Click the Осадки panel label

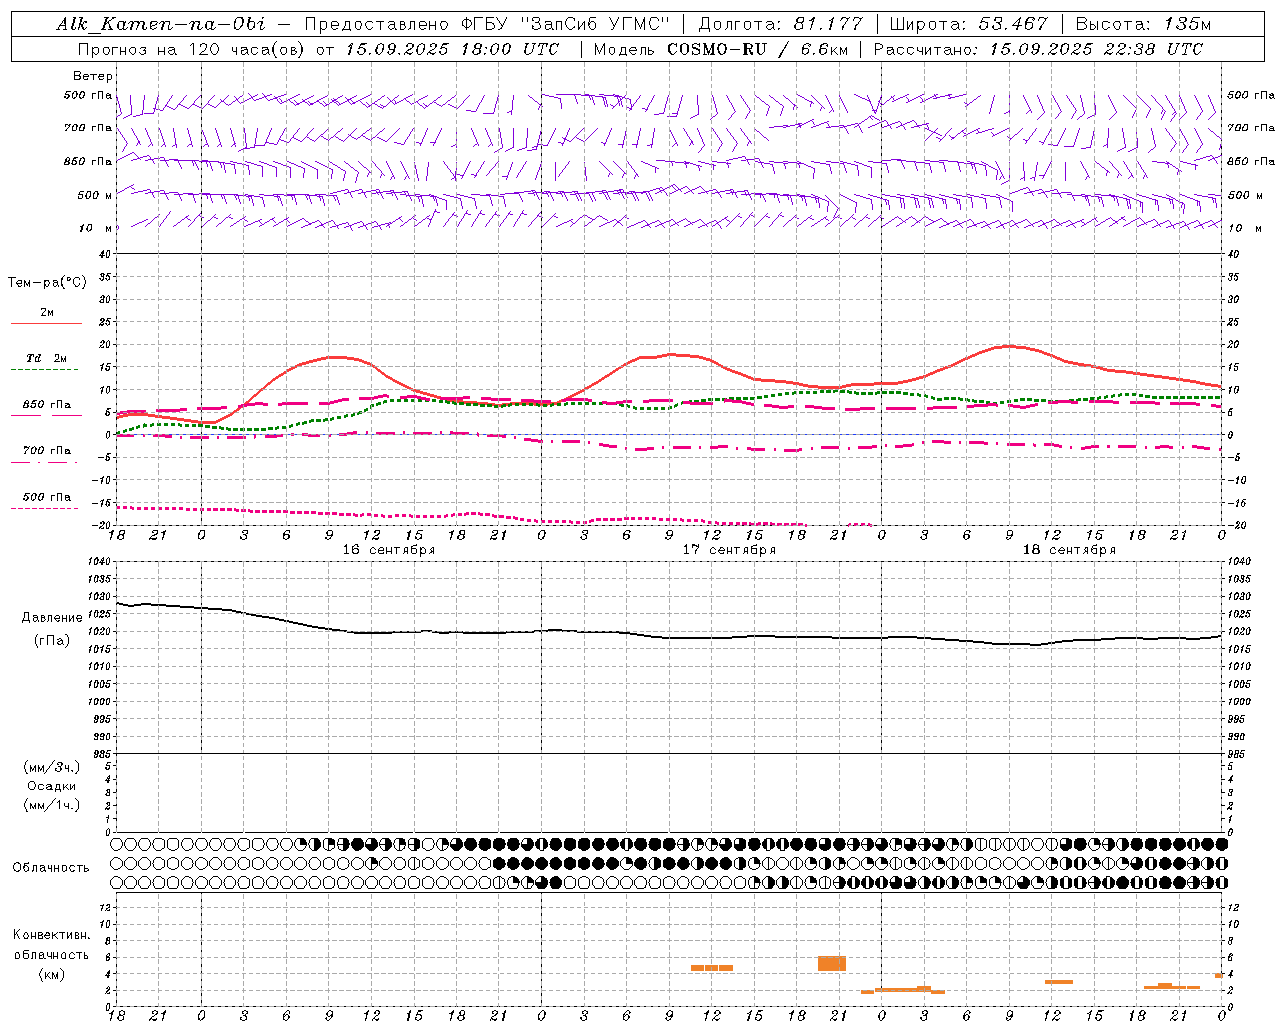point(52,786)
